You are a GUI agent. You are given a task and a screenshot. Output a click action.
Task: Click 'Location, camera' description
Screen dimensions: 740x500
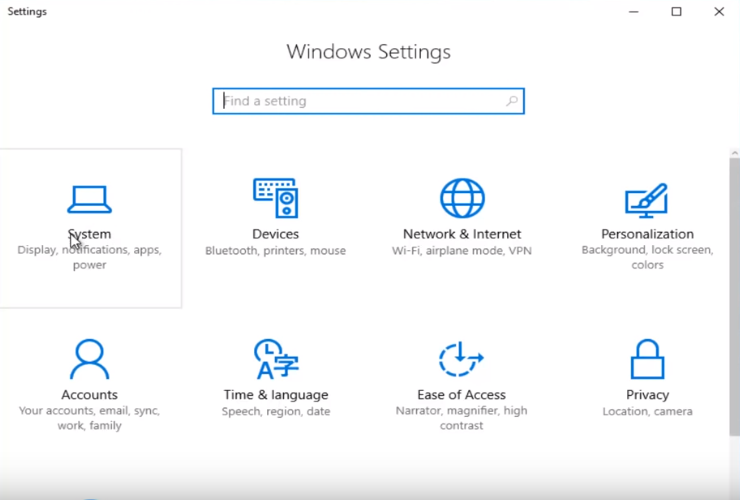tap(648, 412)
